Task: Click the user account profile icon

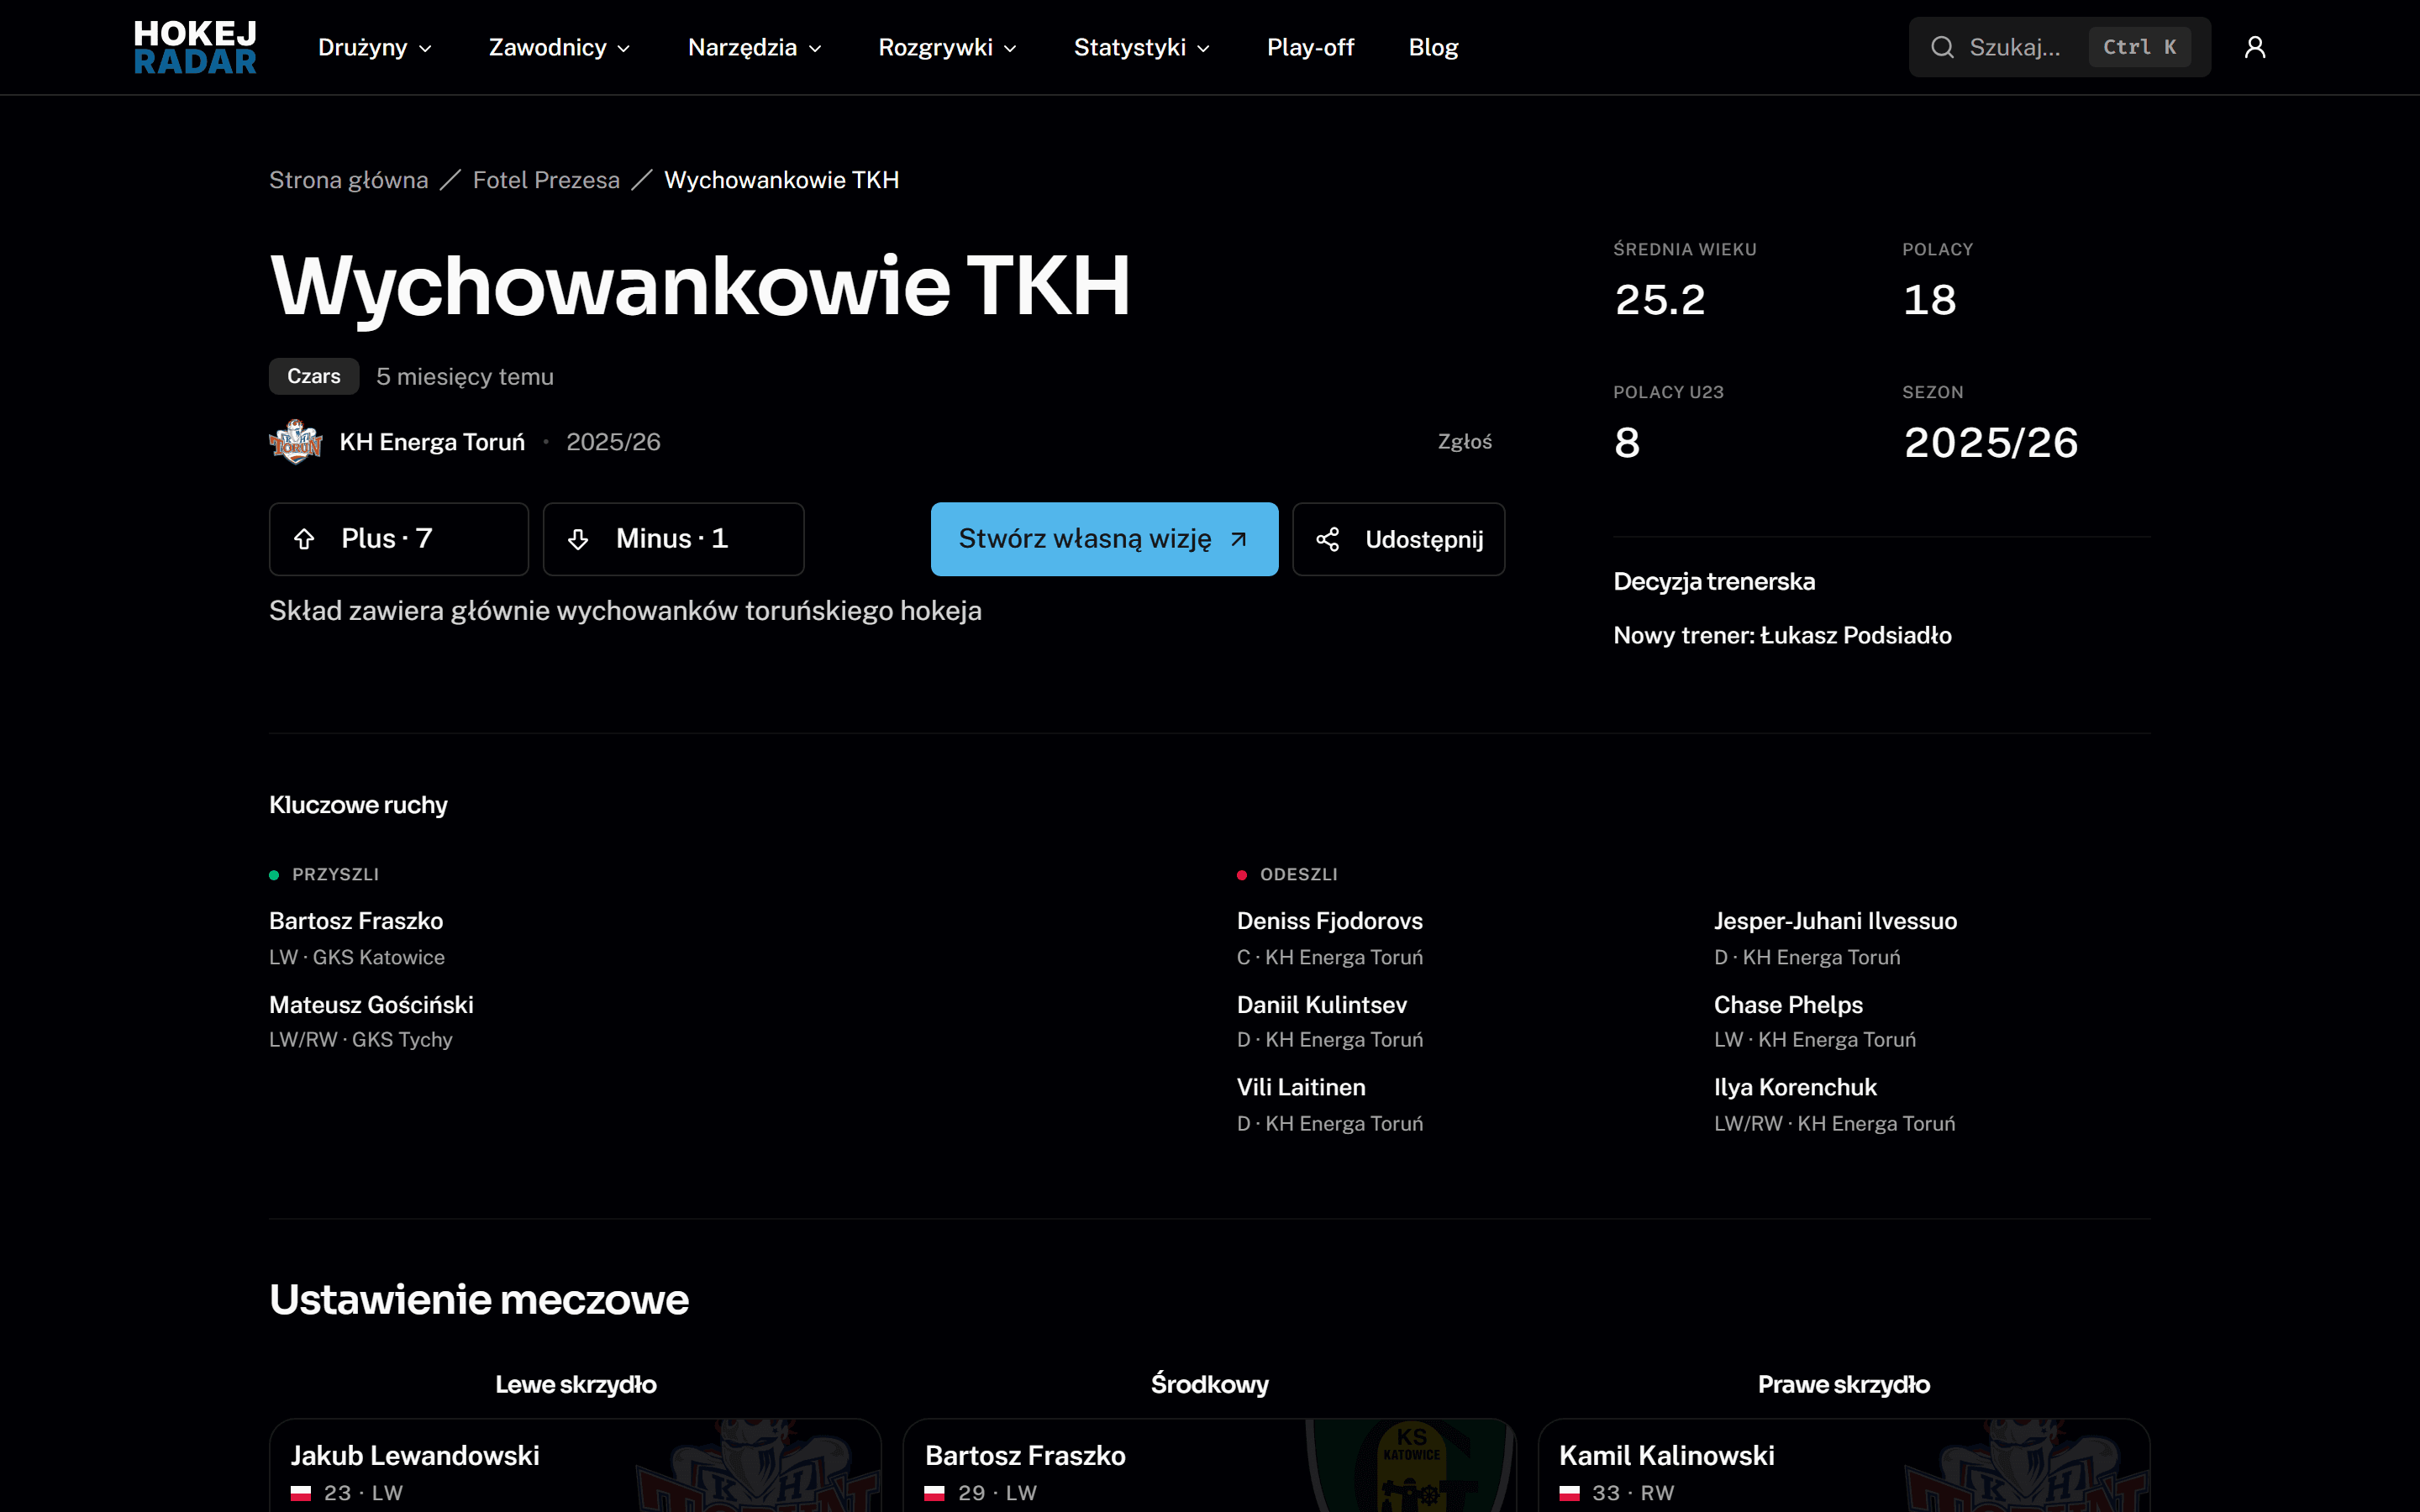Action: pos(2254,47)
